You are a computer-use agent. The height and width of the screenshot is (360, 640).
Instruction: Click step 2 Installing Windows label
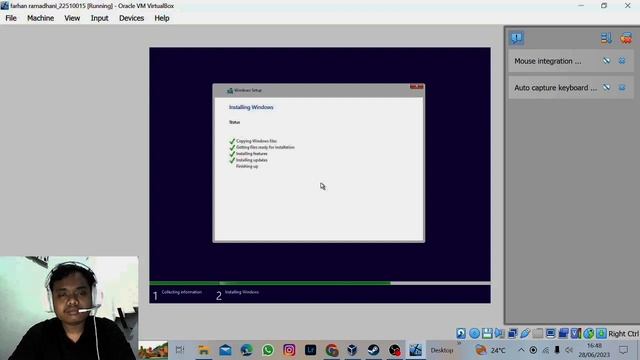(242, 292)
